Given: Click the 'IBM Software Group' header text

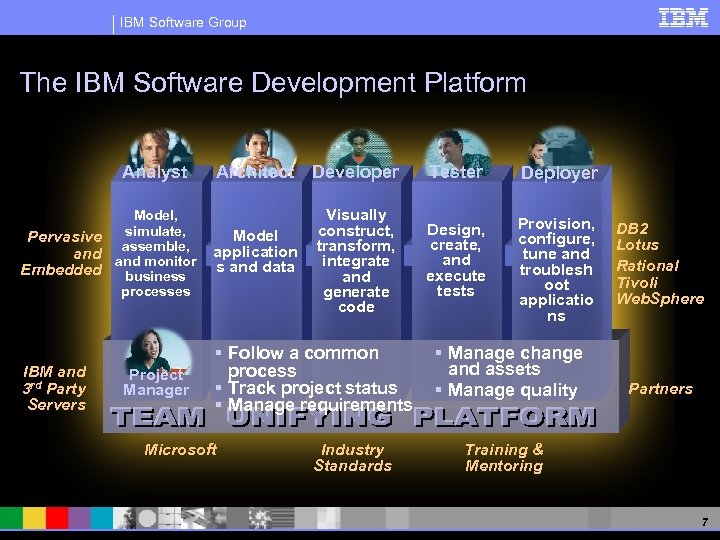Looking at the screenshot, I should 183,22.
